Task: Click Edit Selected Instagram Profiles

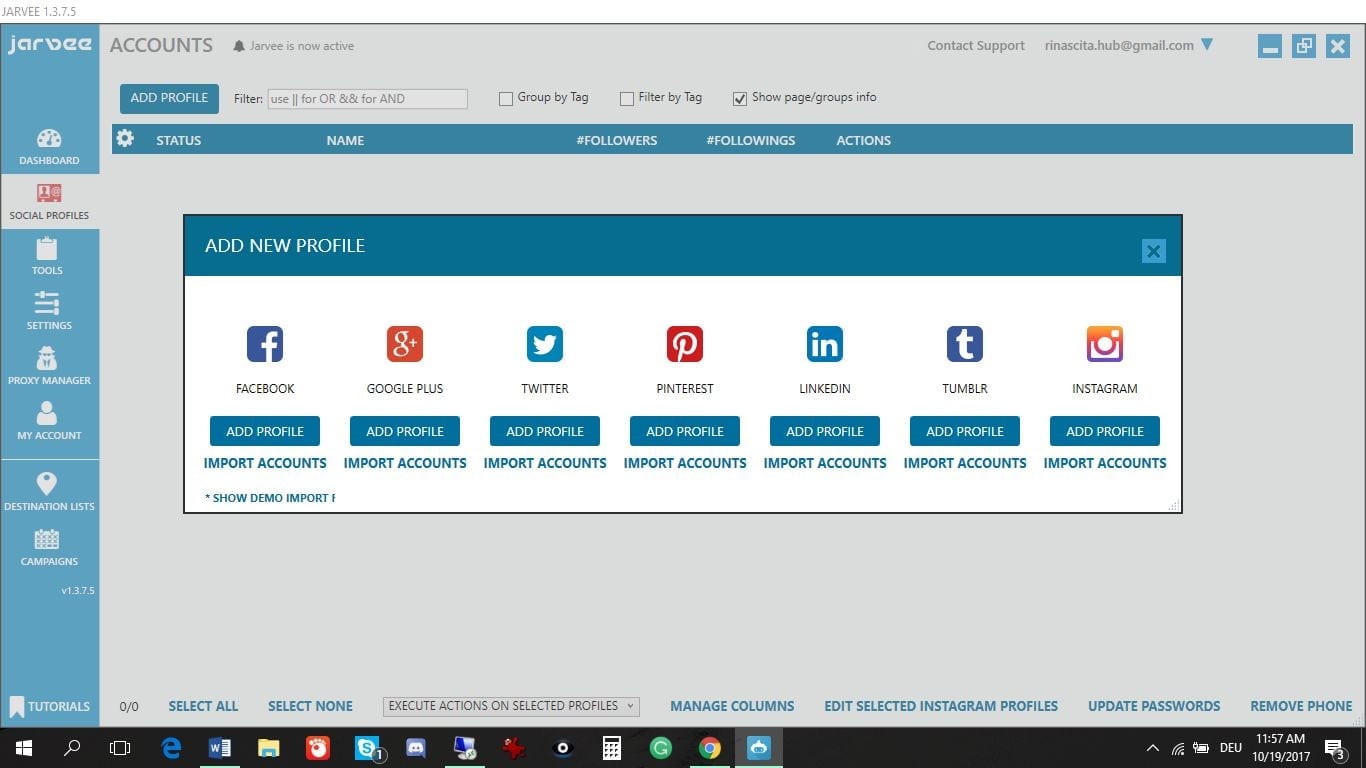Action: click(941, 706)
